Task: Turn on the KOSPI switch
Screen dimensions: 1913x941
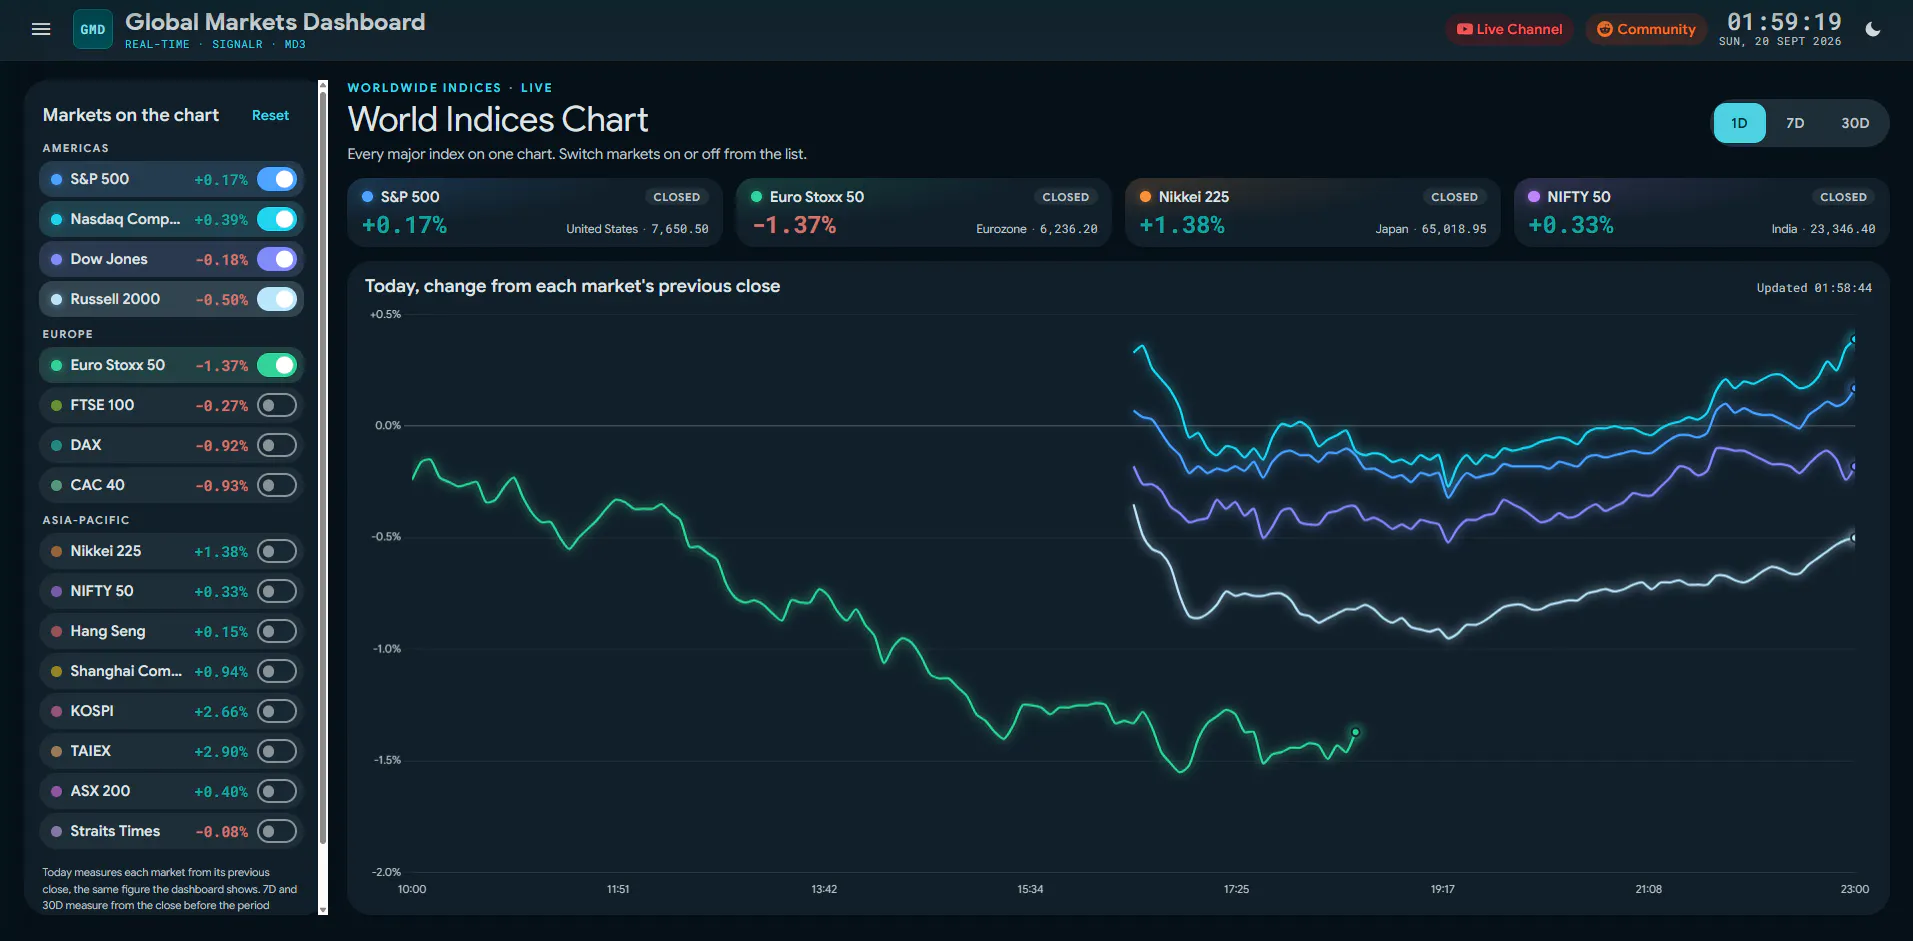Action: [x=277, y=711]
